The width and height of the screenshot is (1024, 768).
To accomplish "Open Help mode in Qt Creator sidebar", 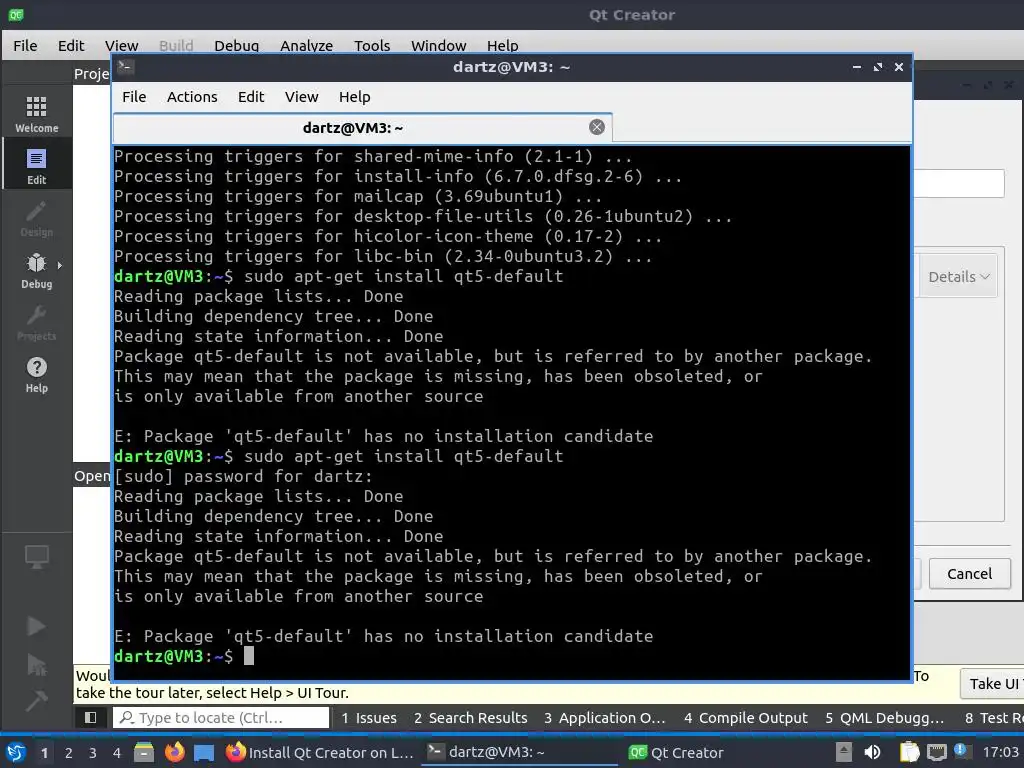I will 37,375.
